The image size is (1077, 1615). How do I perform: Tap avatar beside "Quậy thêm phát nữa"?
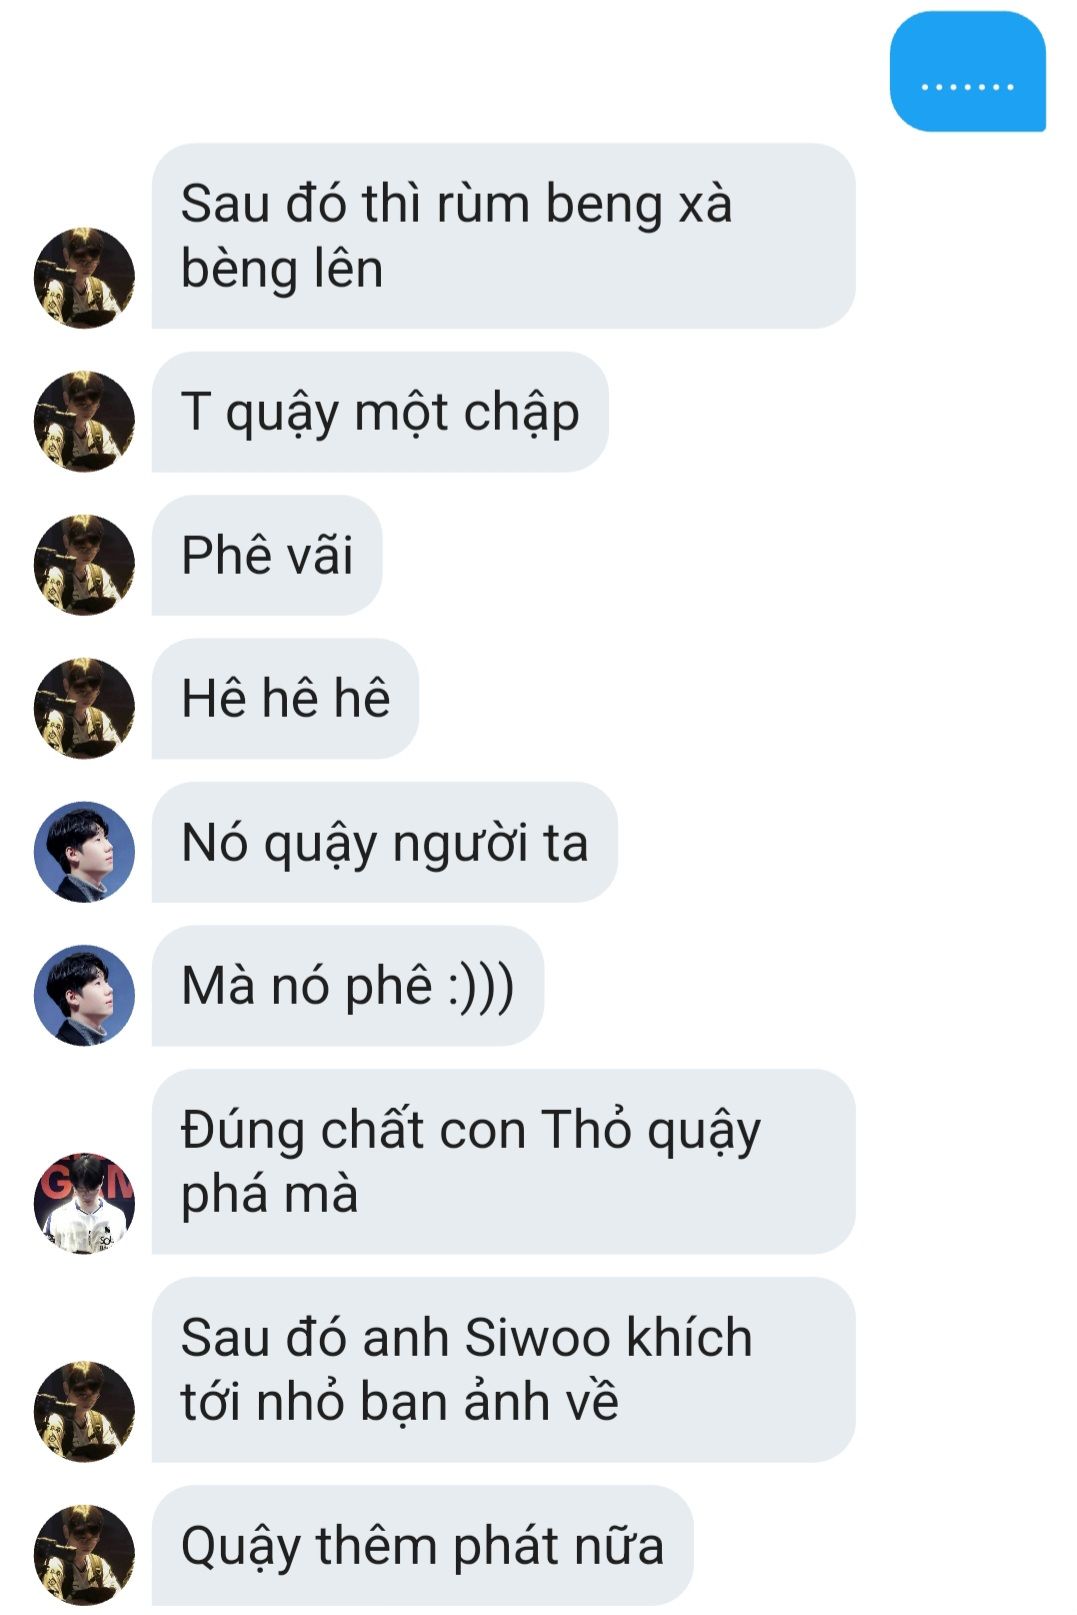point(84,1555)
